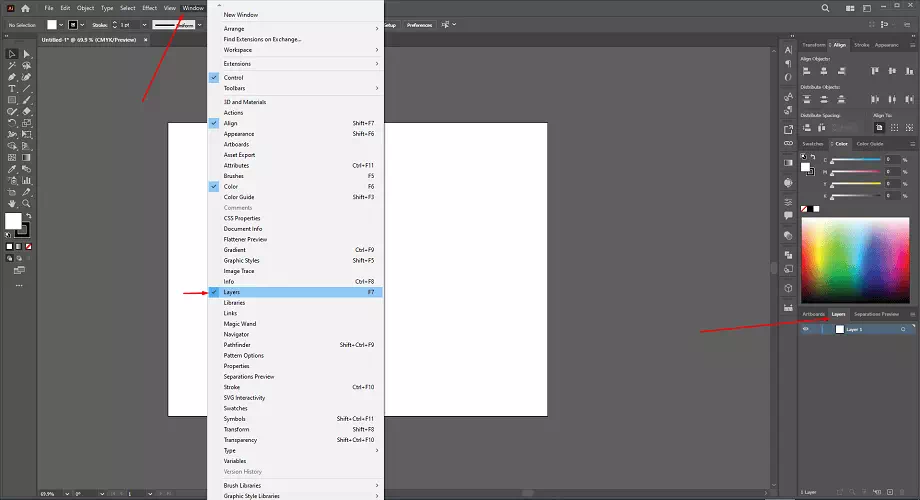This screenshot has width=920, height=500.
Task: Select the Eyedropper tool
Action: tap(12, 169)
